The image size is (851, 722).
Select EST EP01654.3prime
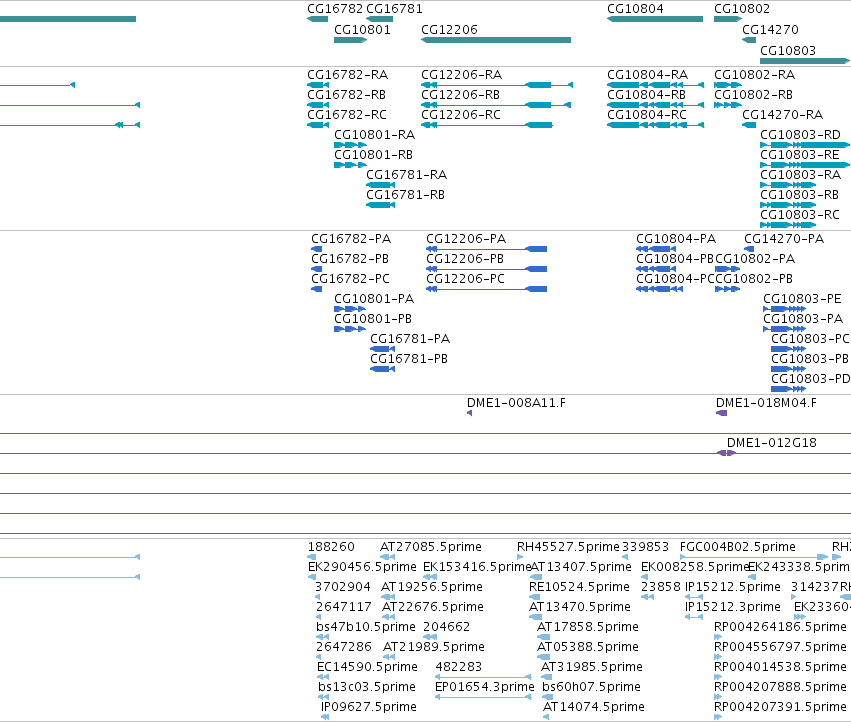pyautogui.click(x=485, y=687)
